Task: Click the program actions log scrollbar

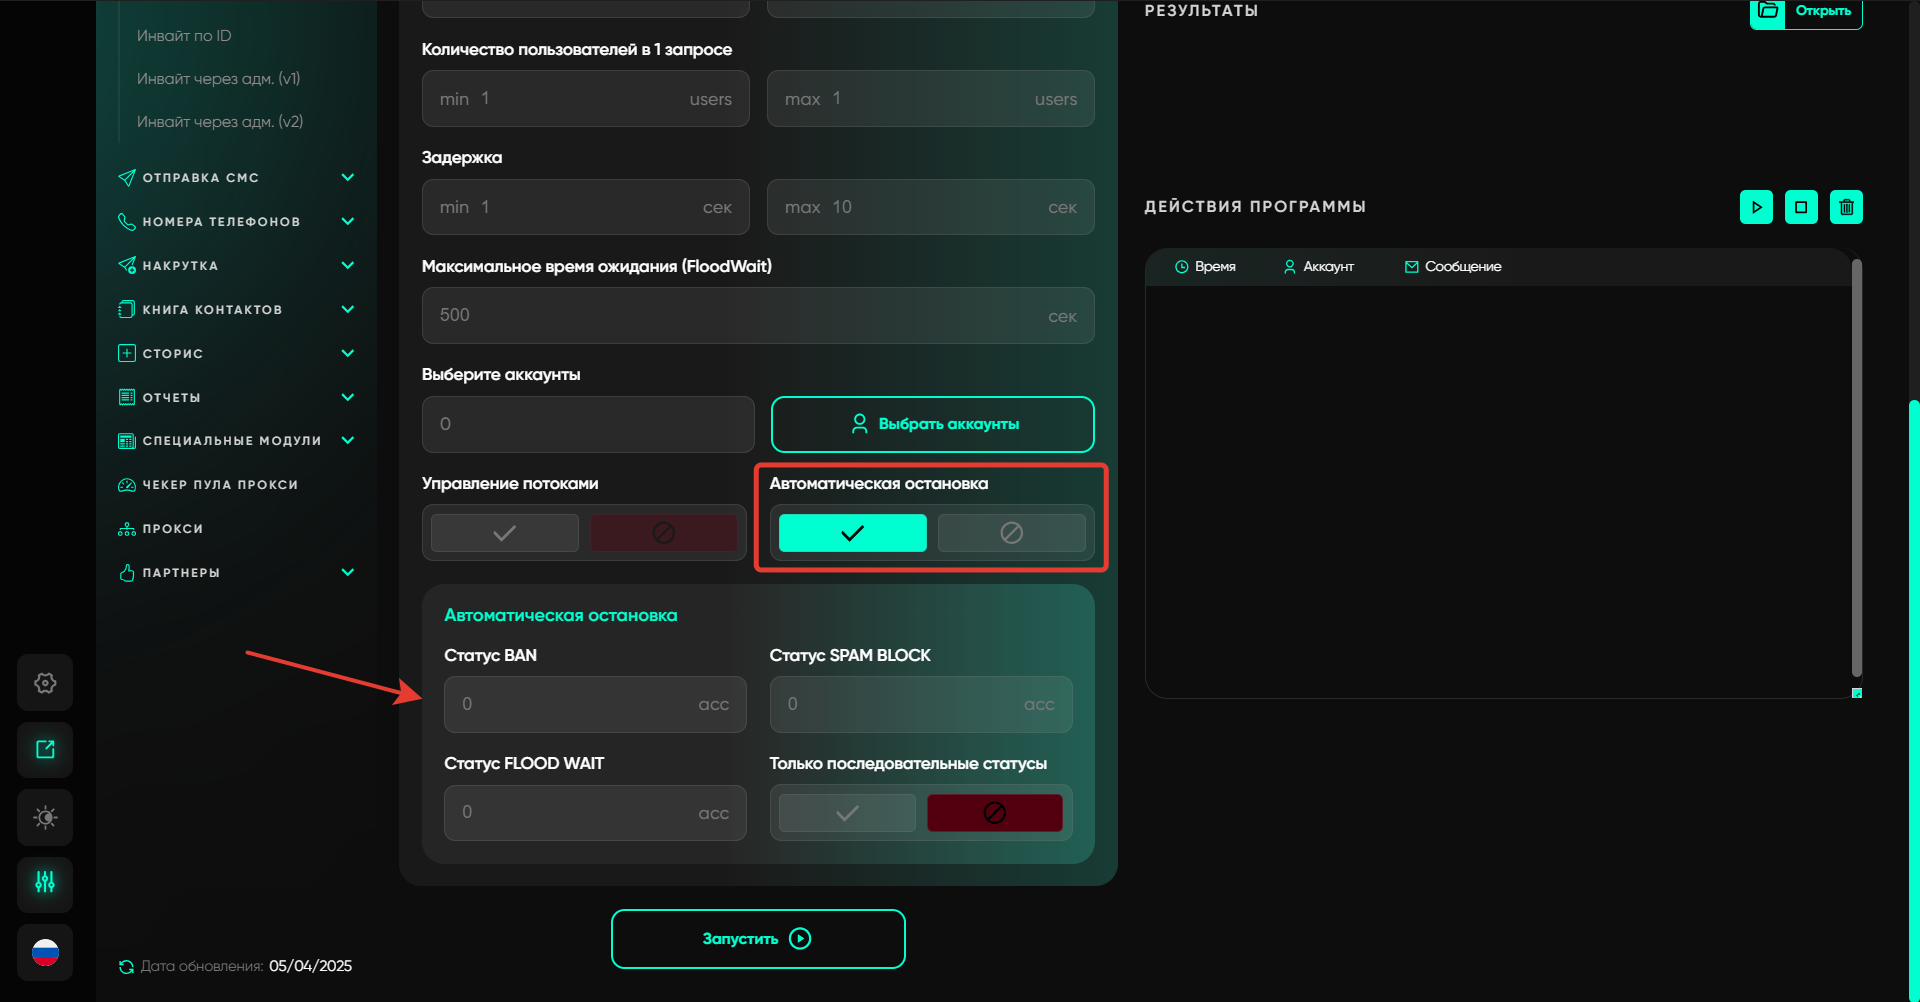Action: [1856, 468]
